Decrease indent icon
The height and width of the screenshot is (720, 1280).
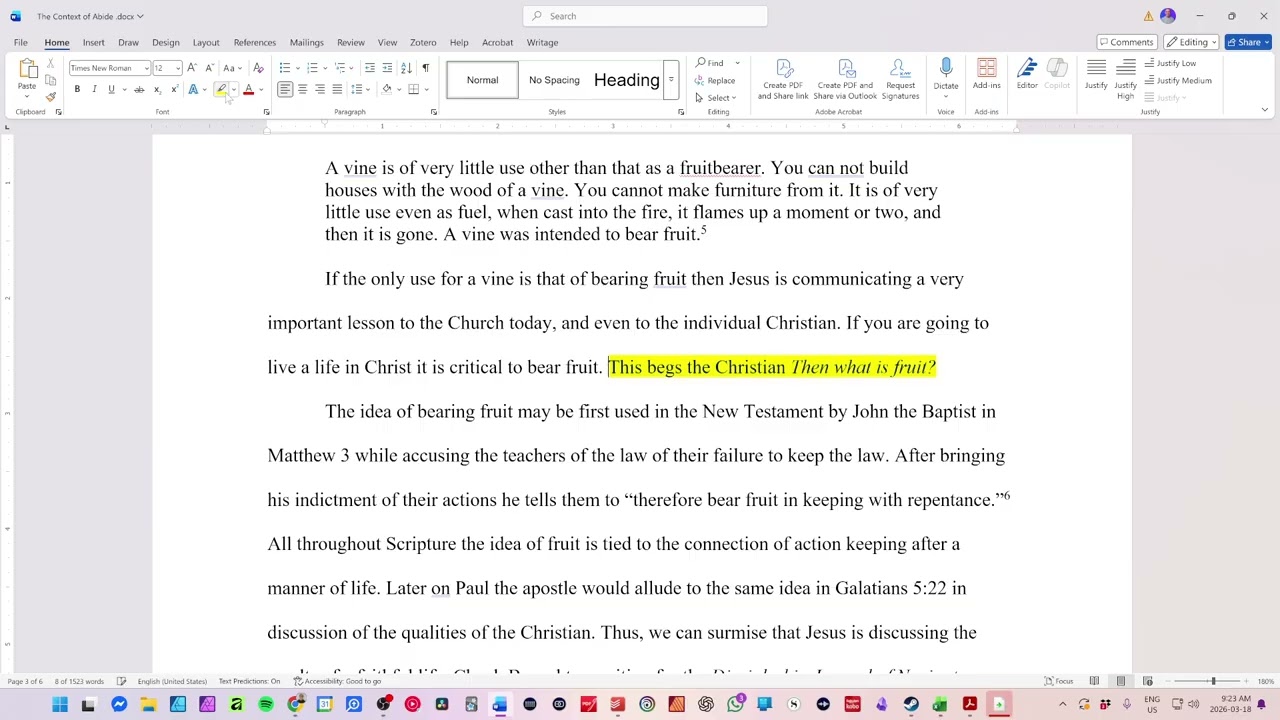coord(370,67)
